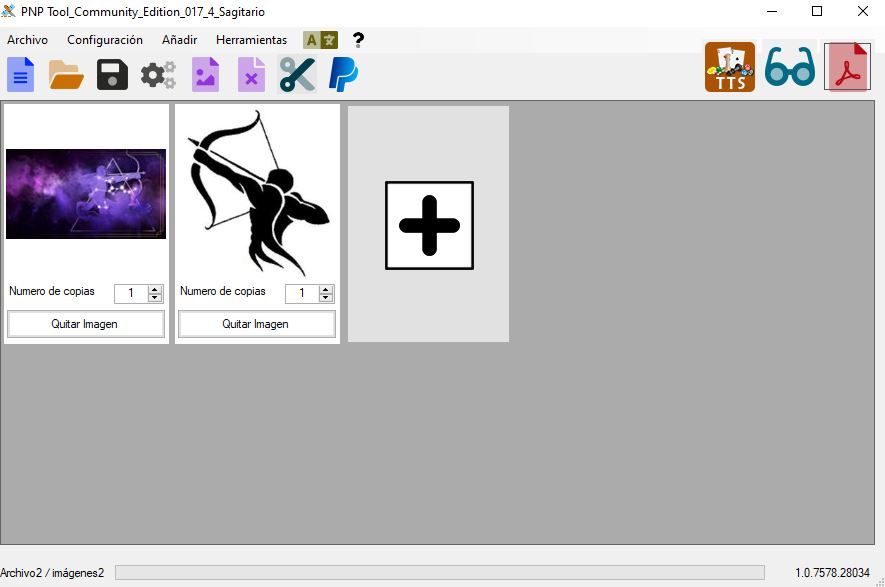Open an existing project folder
This screenshot has width=885, height=587.
click(65, 74)
